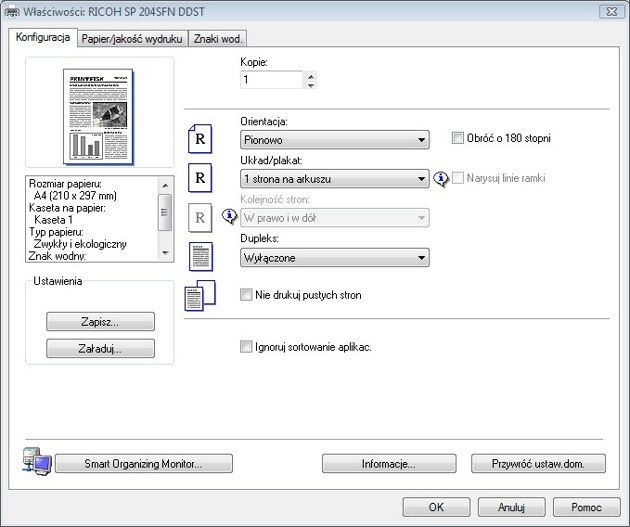Viewport: 630px width, 527px height.
Task: Open help with Pomoc button
Action: 587,507
